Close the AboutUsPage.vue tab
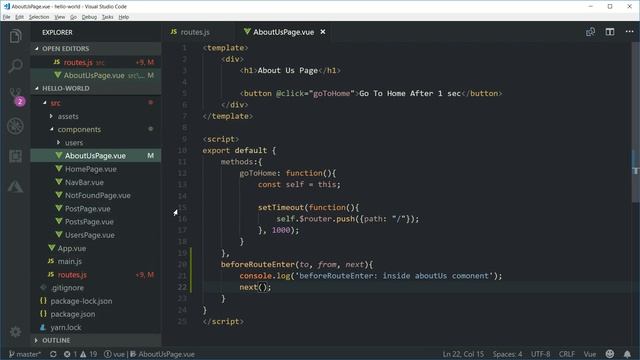The height and width of the screenshot is (360, 640). pos(323,32)
